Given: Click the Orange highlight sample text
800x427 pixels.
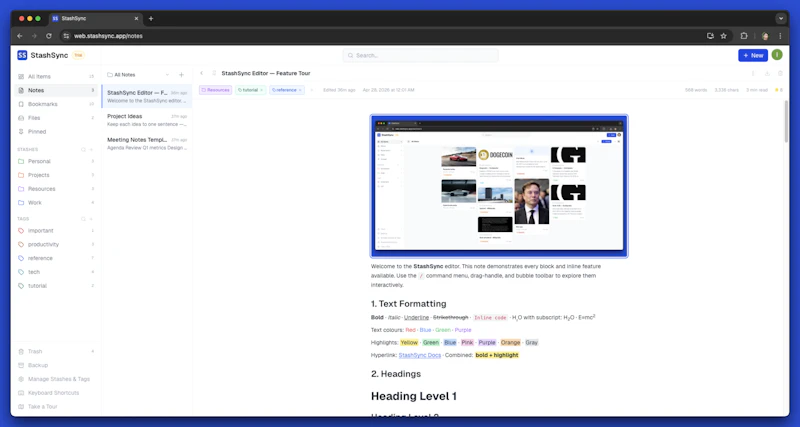Looking at the screenshot, I should [510, 342].
